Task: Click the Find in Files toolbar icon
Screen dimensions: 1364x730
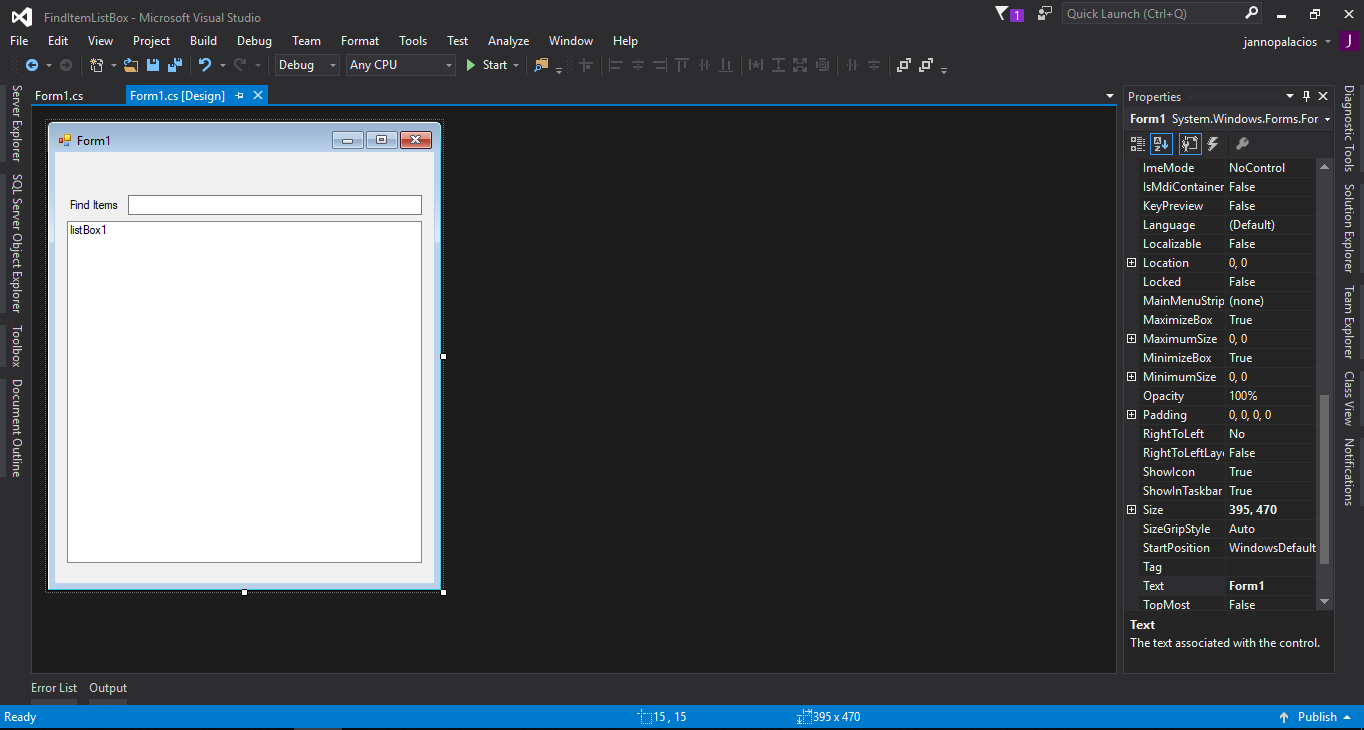Action: tap(542, 65)
